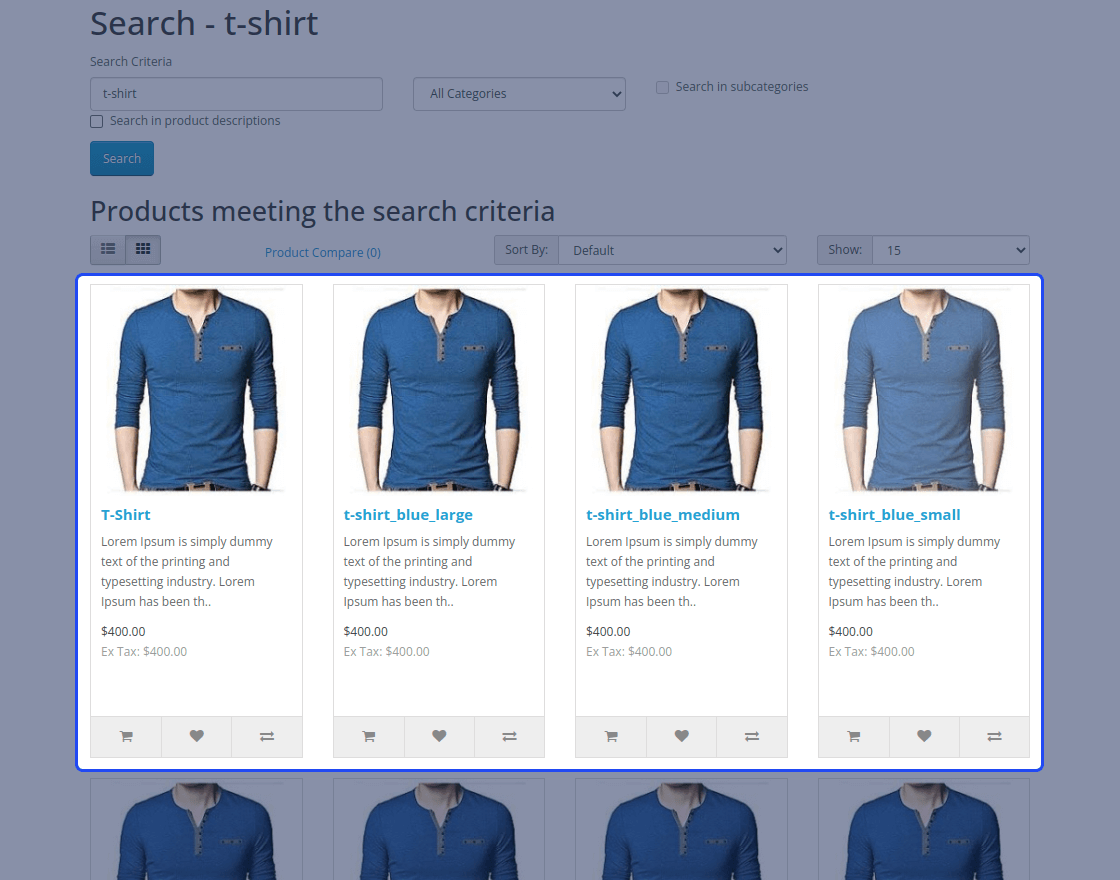Open the t-shirt_blue_large title link
The image size is (1120, 880).
[x=408, y=515]
